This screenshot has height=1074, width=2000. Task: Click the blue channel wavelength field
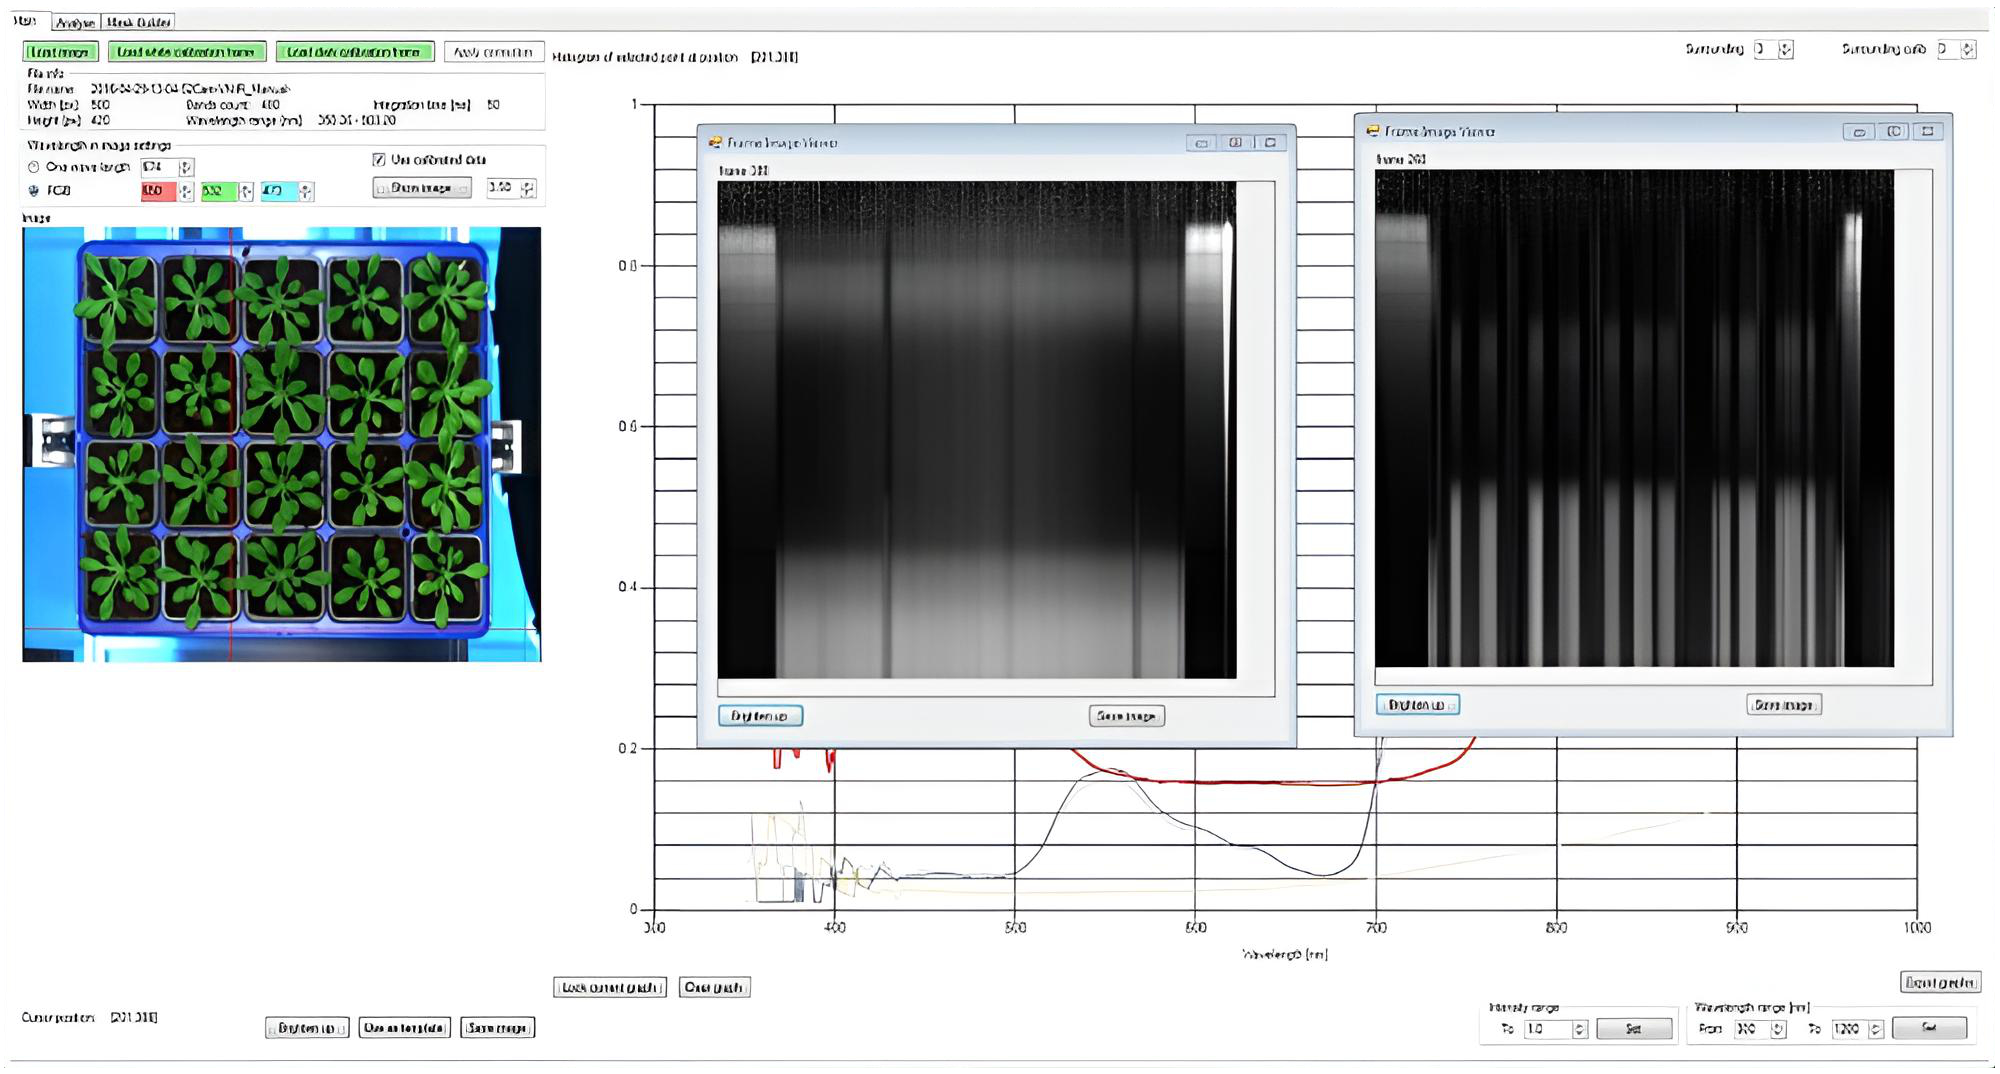pos(279,191)
